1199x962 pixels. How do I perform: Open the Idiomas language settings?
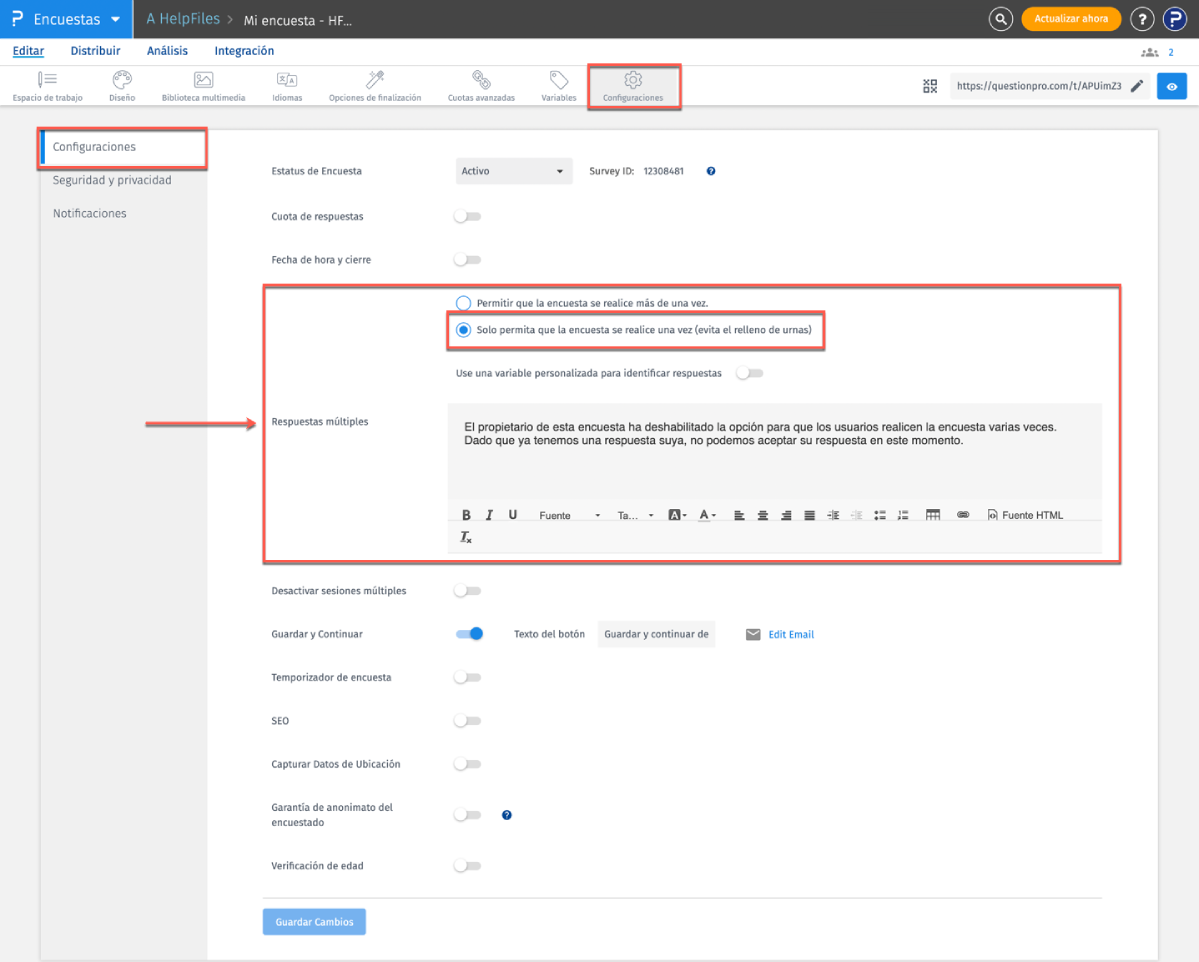pyautogui.click(x=287, y=86)
